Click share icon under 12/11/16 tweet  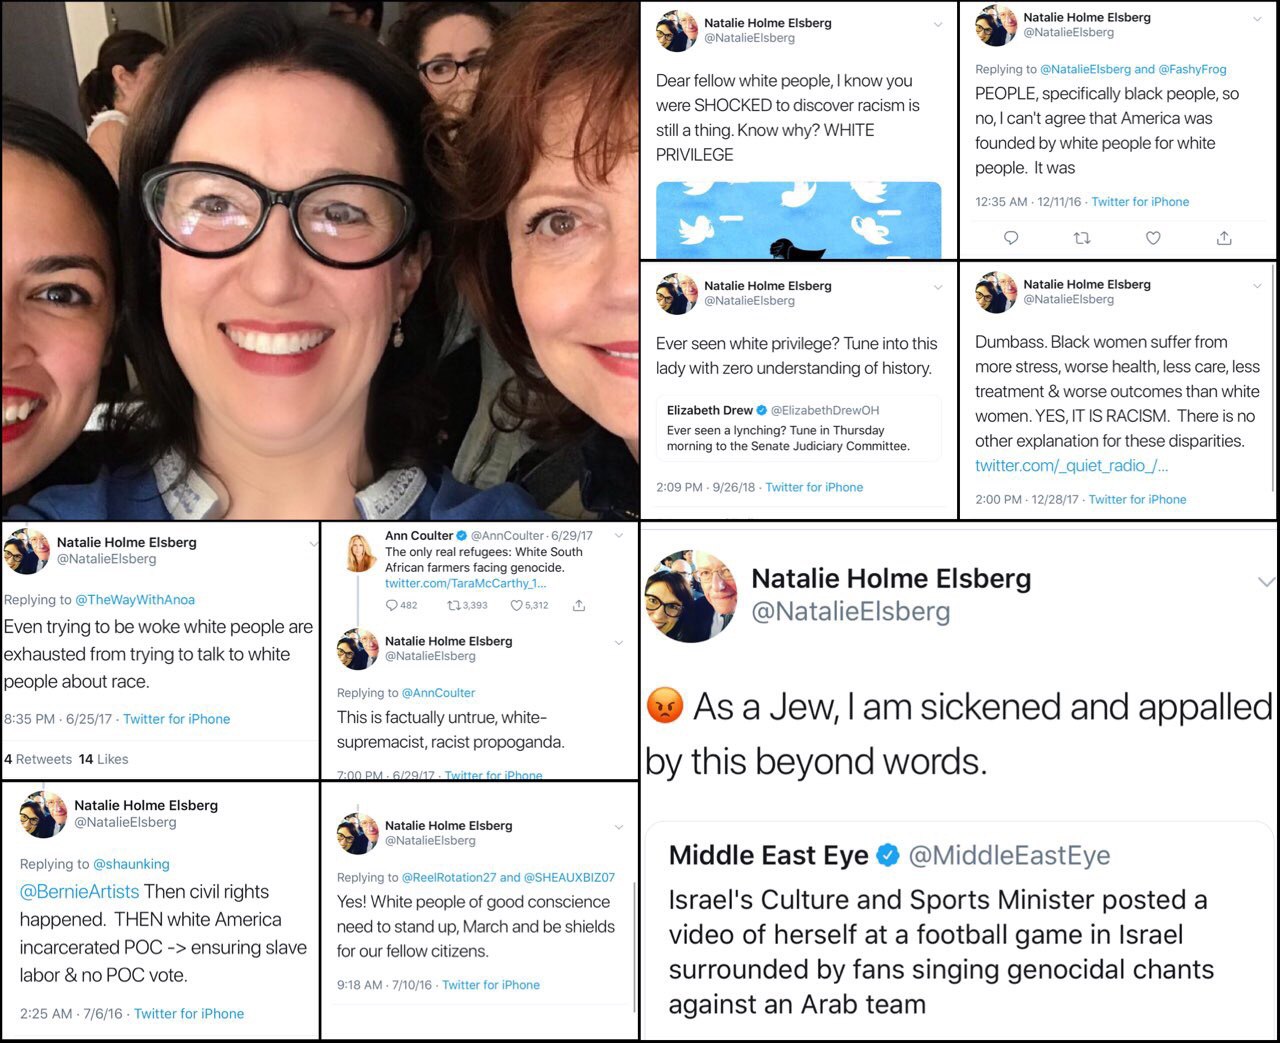[1224, 238]
